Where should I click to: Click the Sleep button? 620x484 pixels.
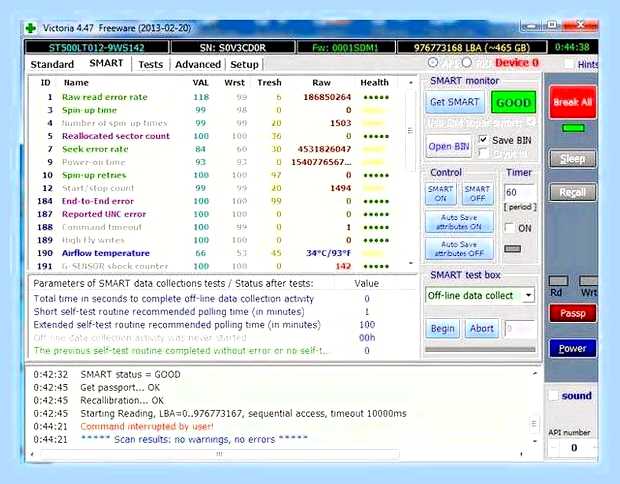pos(572,159)
